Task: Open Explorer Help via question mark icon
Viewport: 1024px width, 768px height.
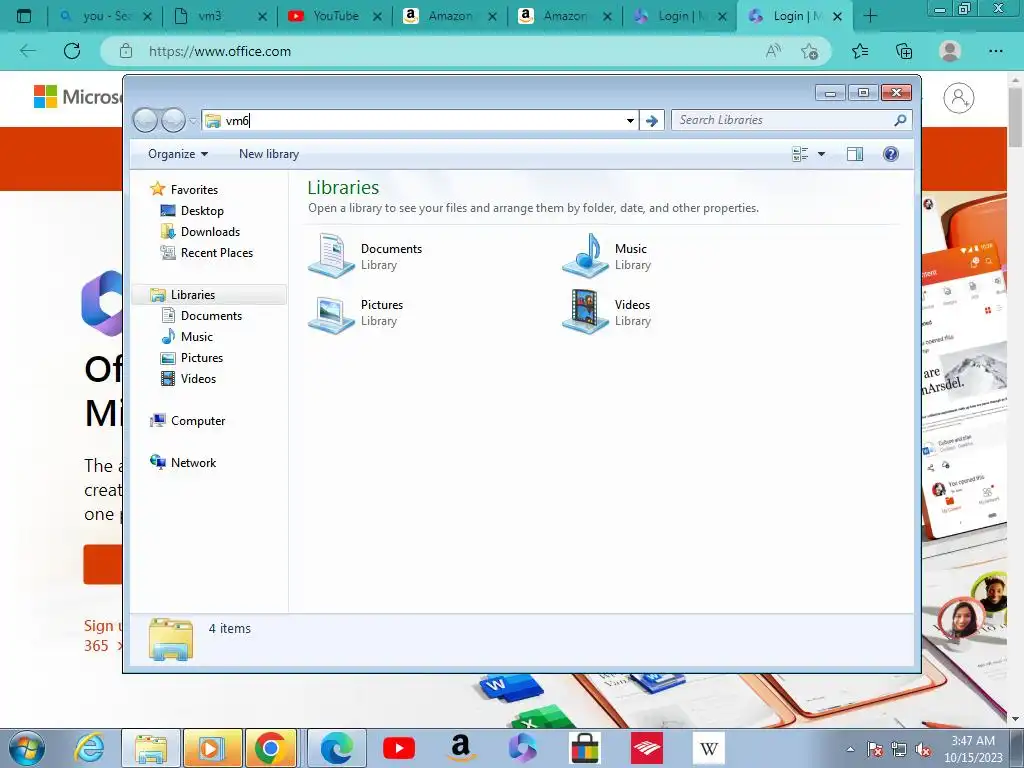Action: click(890, 154)
